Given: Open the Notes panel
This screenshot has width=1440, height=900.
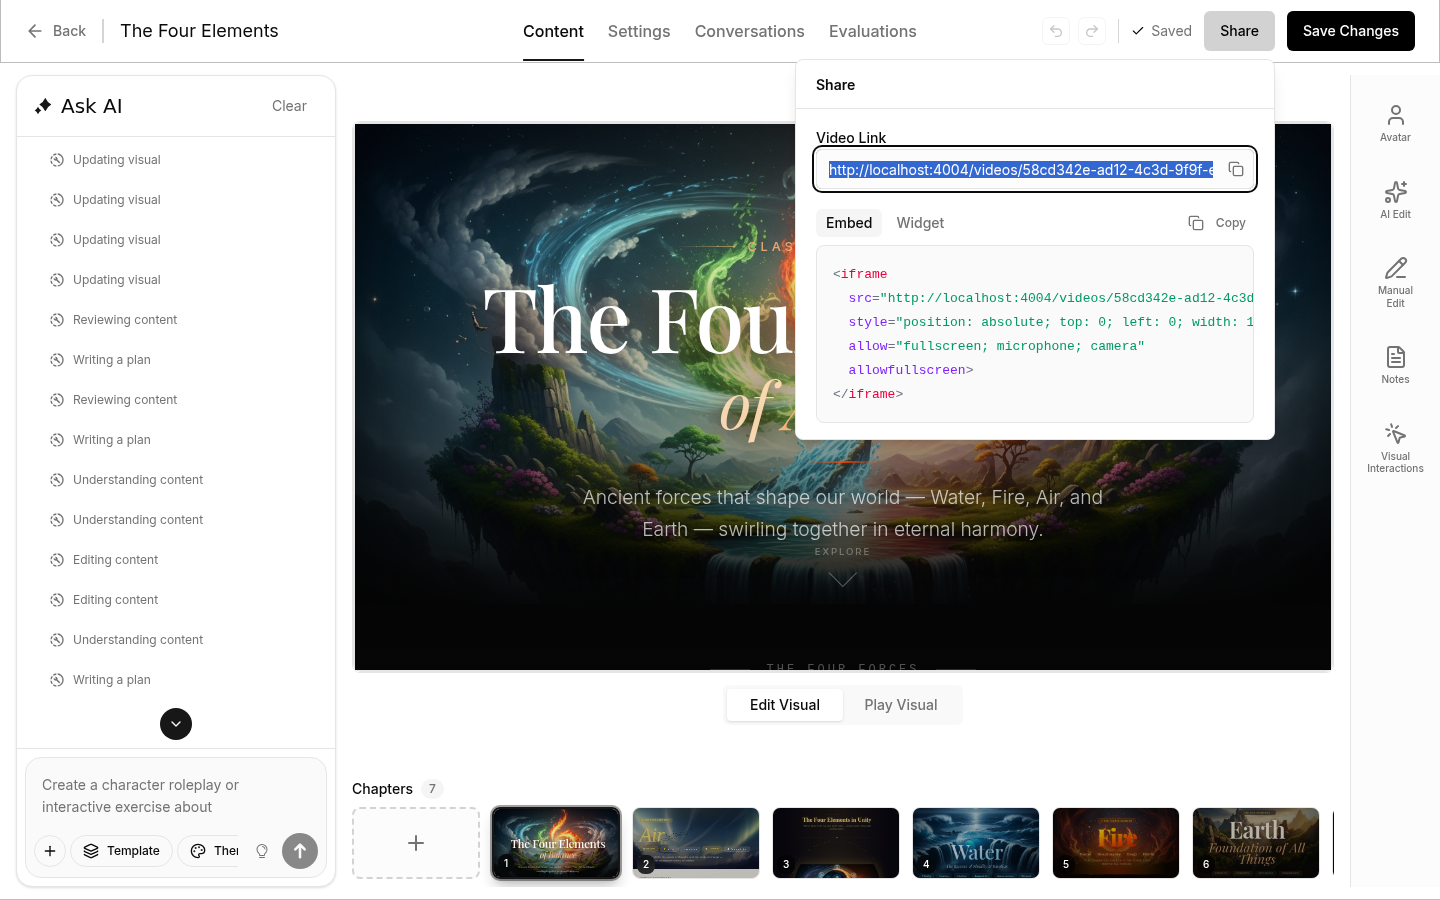Looking at the screenshot, I should click(x=1395, y=364).
